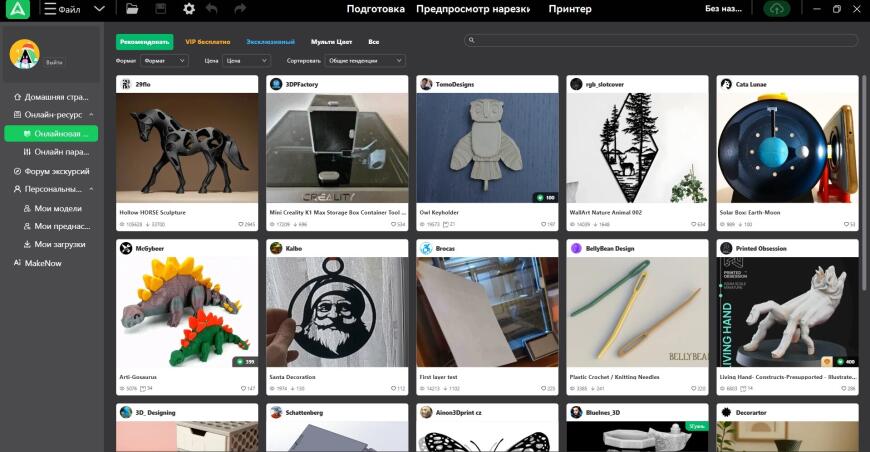Click the Anycubic logo in the top bar

pyautogui.click(x=17, y=9)
